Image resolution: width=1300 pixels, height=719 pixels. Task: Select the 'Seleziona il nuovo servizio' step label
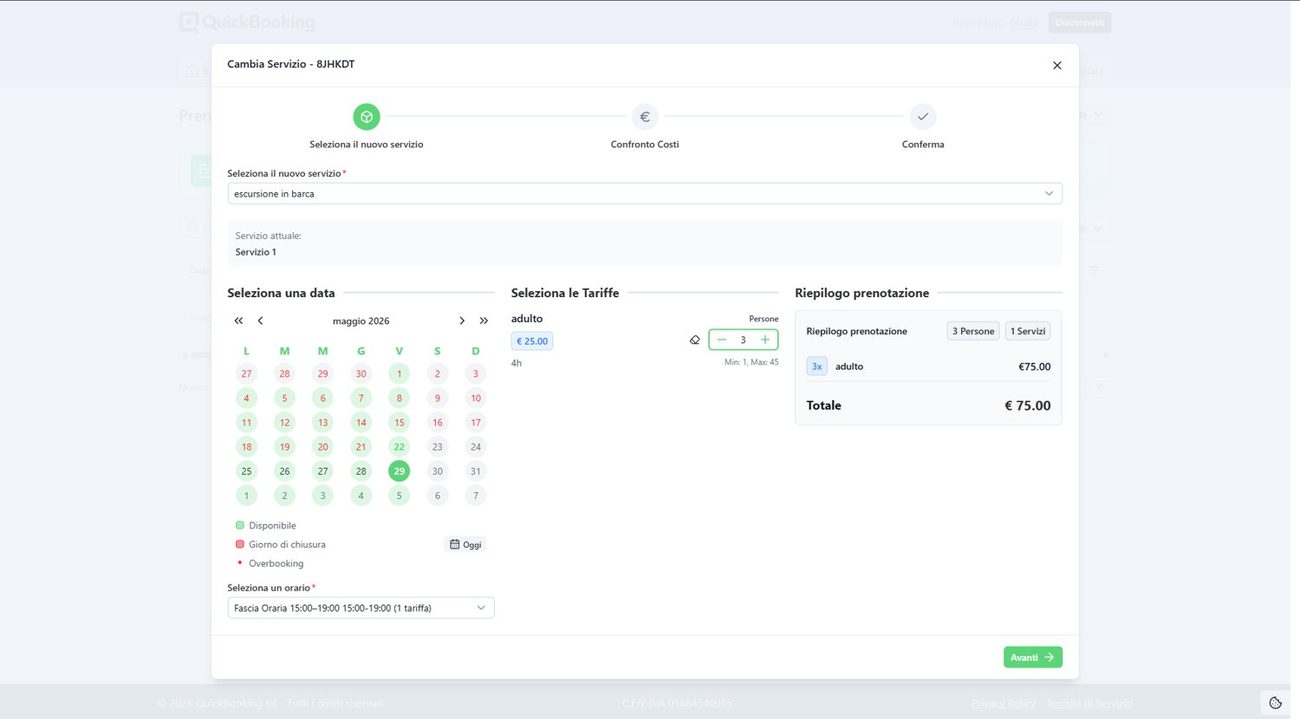(366, 144)
